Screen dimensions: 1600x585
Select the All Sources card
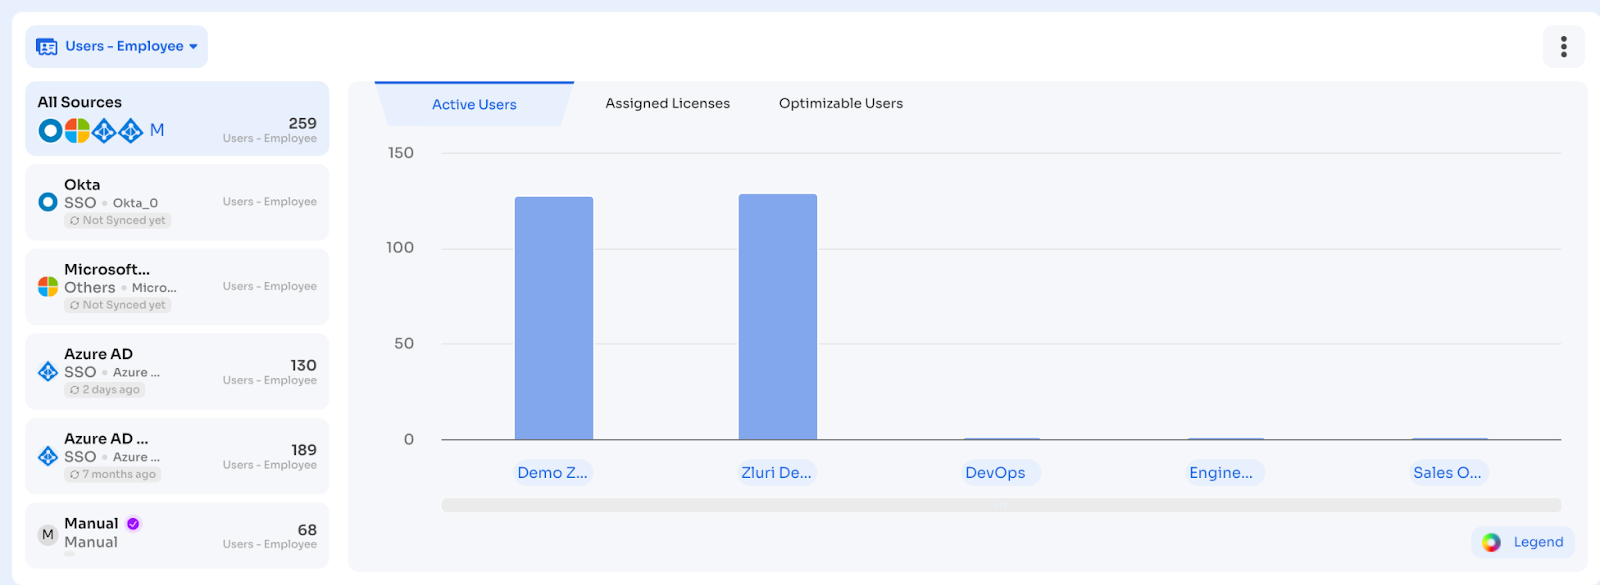[x=177, y=119]
